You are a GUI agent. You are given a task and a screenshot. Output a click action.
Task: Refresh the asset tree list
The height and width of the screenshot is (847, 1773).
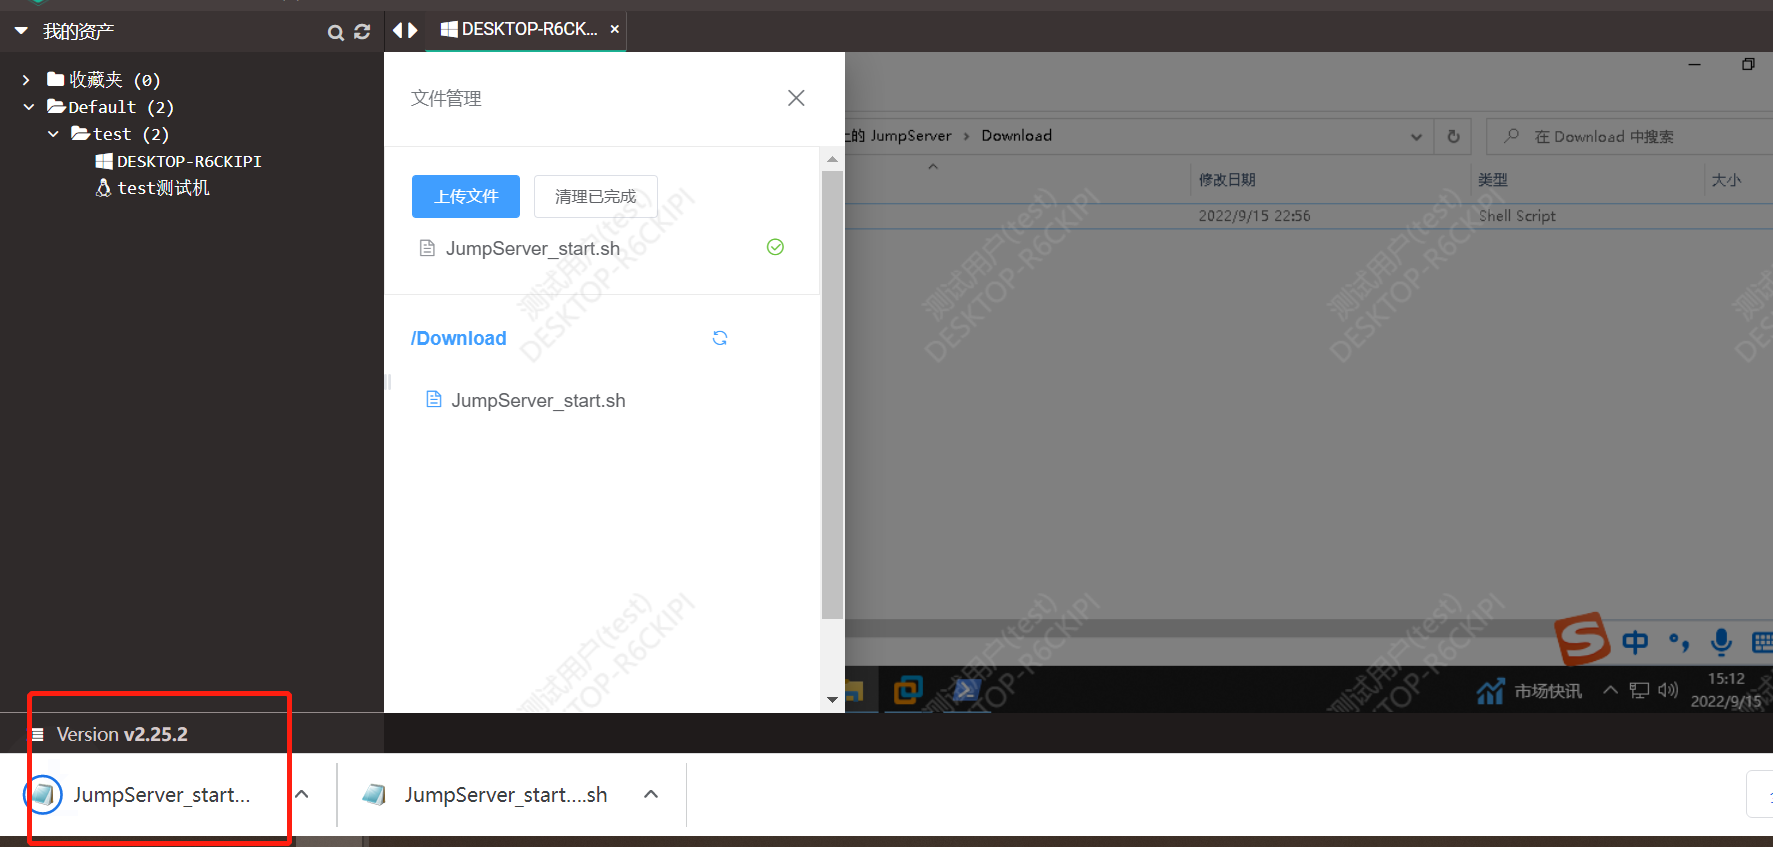[x=362, y=32]
